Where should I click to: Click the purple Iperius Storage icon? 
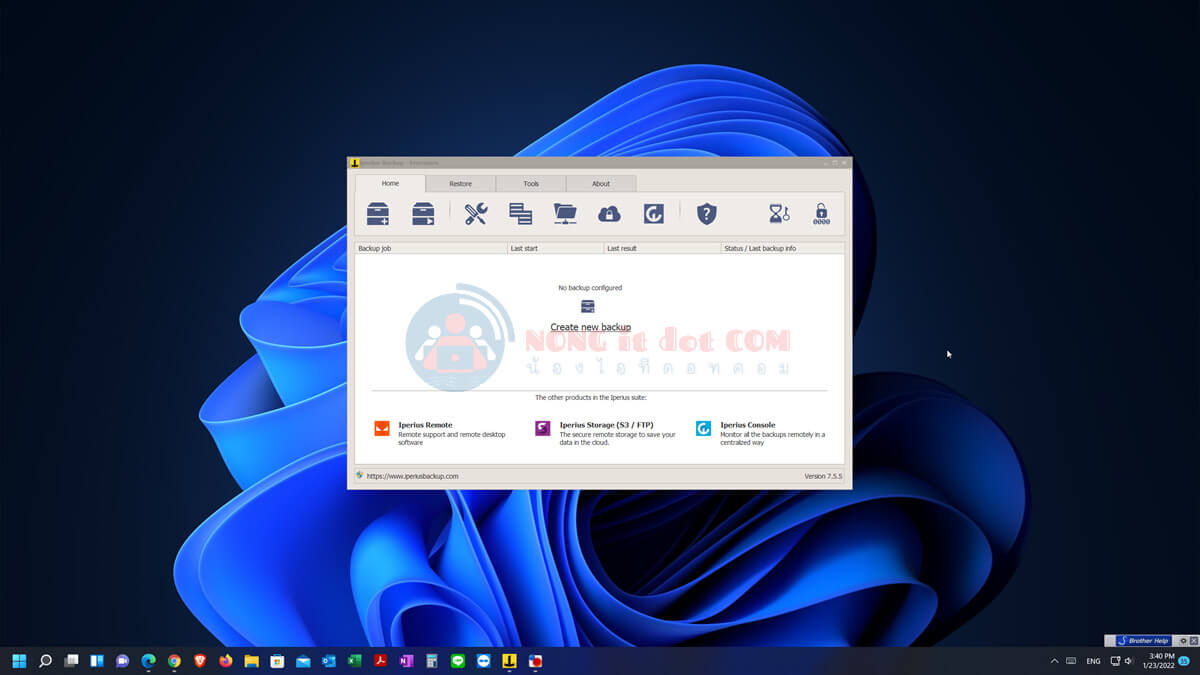click(x=541, y=428)
